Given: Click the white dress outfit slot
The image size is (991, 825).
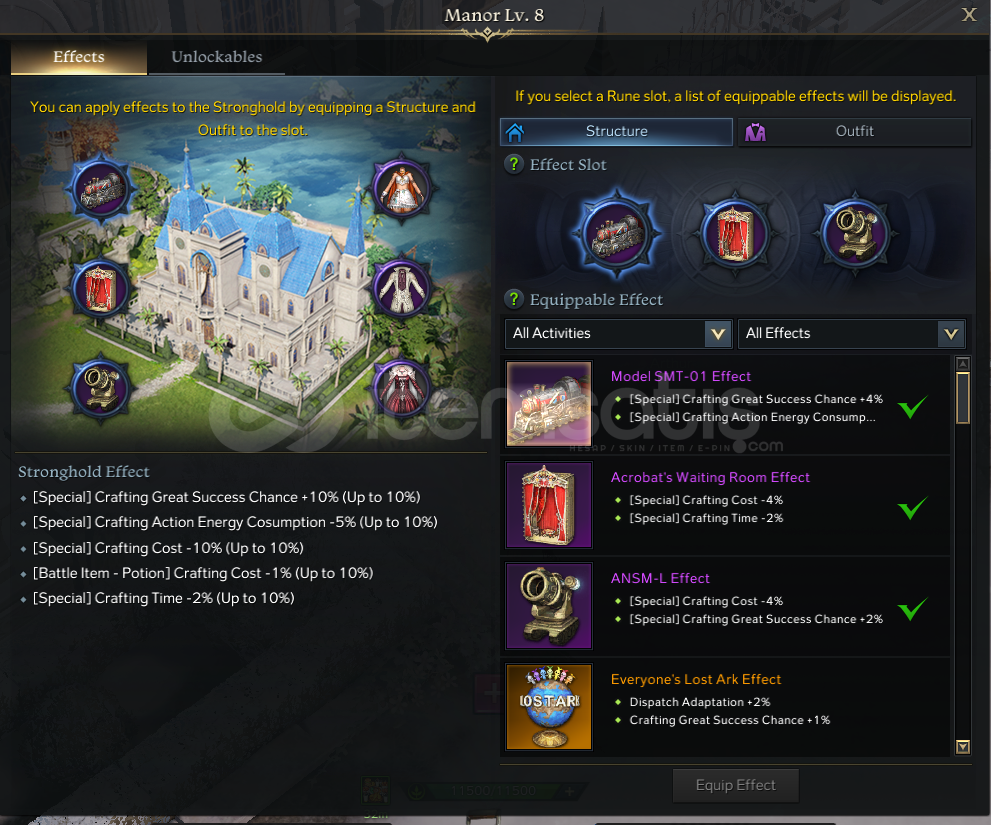Looking at the screenshot, I should (402, 188).
